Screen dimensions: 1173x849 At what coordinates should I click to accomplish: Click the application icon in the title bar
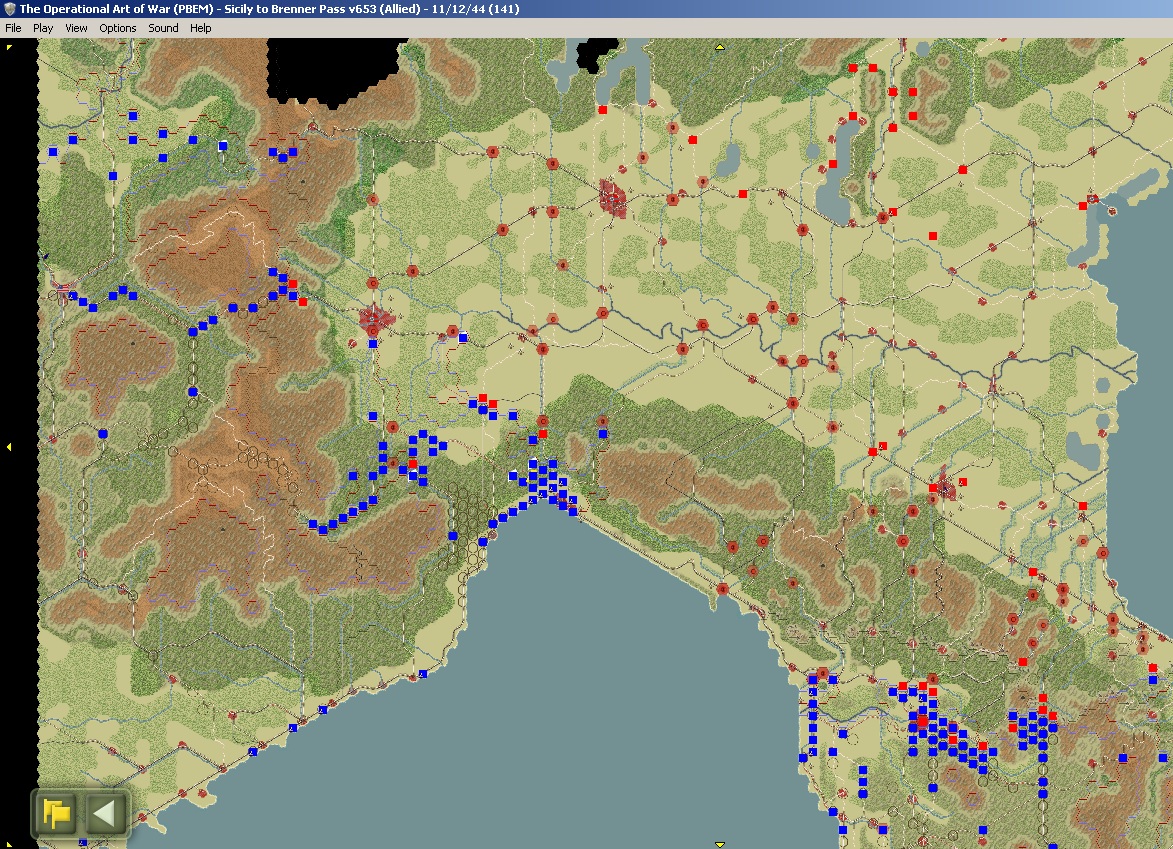(9, 9)
